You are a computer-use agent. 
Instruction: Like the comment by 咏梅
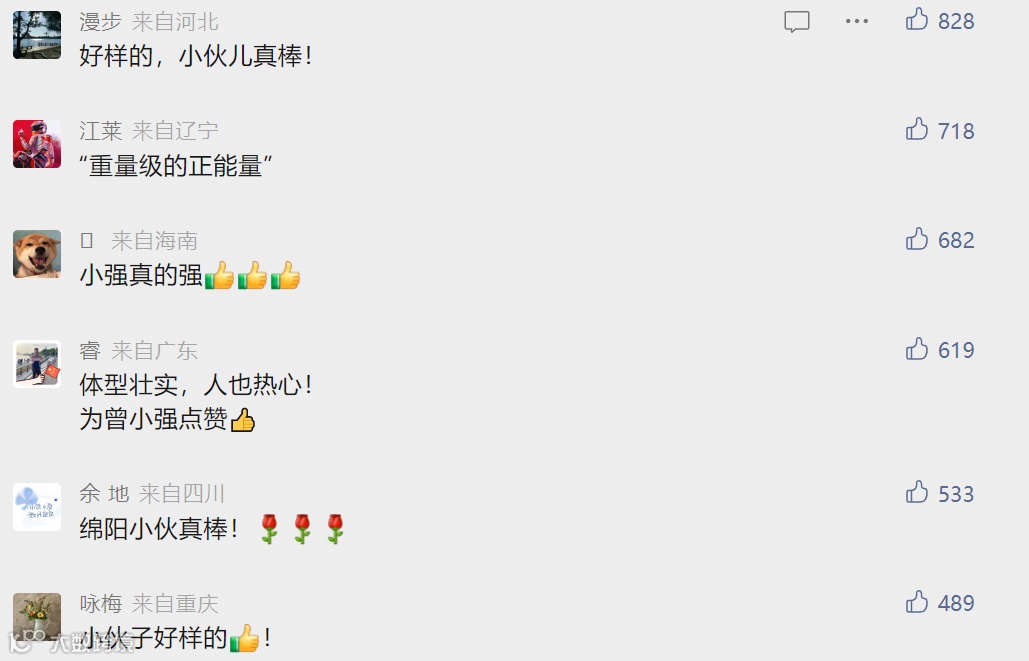(x=917, y=602)
